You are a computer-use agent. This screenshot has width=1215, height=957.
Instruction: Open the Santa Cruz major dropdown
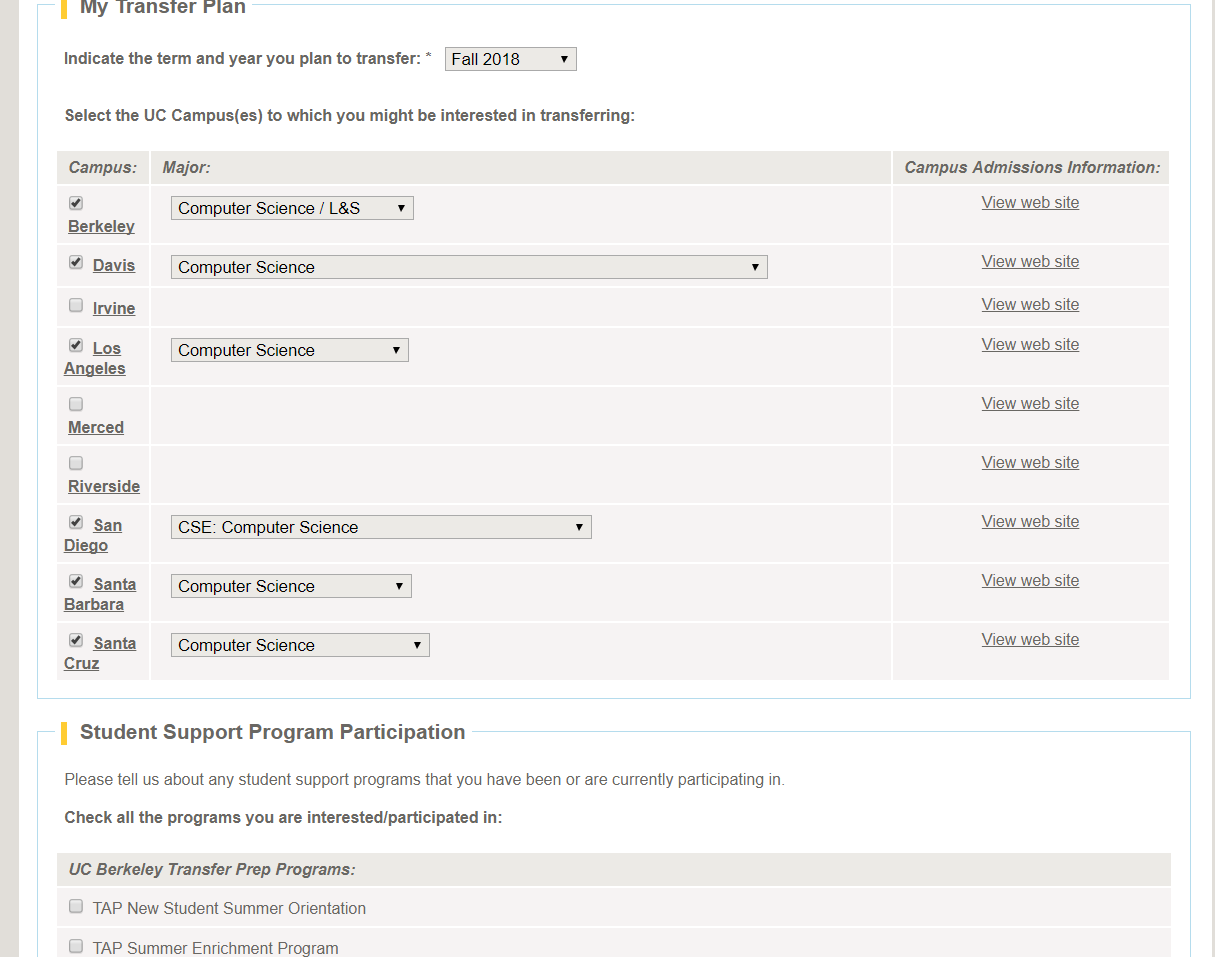pyautogui.click(x=300, y=645)
